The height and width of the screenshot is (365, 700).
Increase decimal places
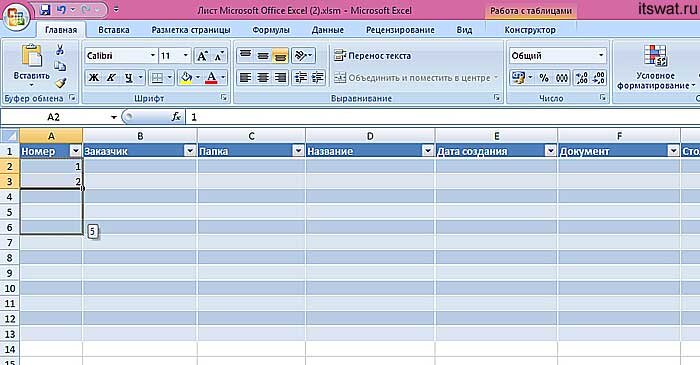(582, 78)
